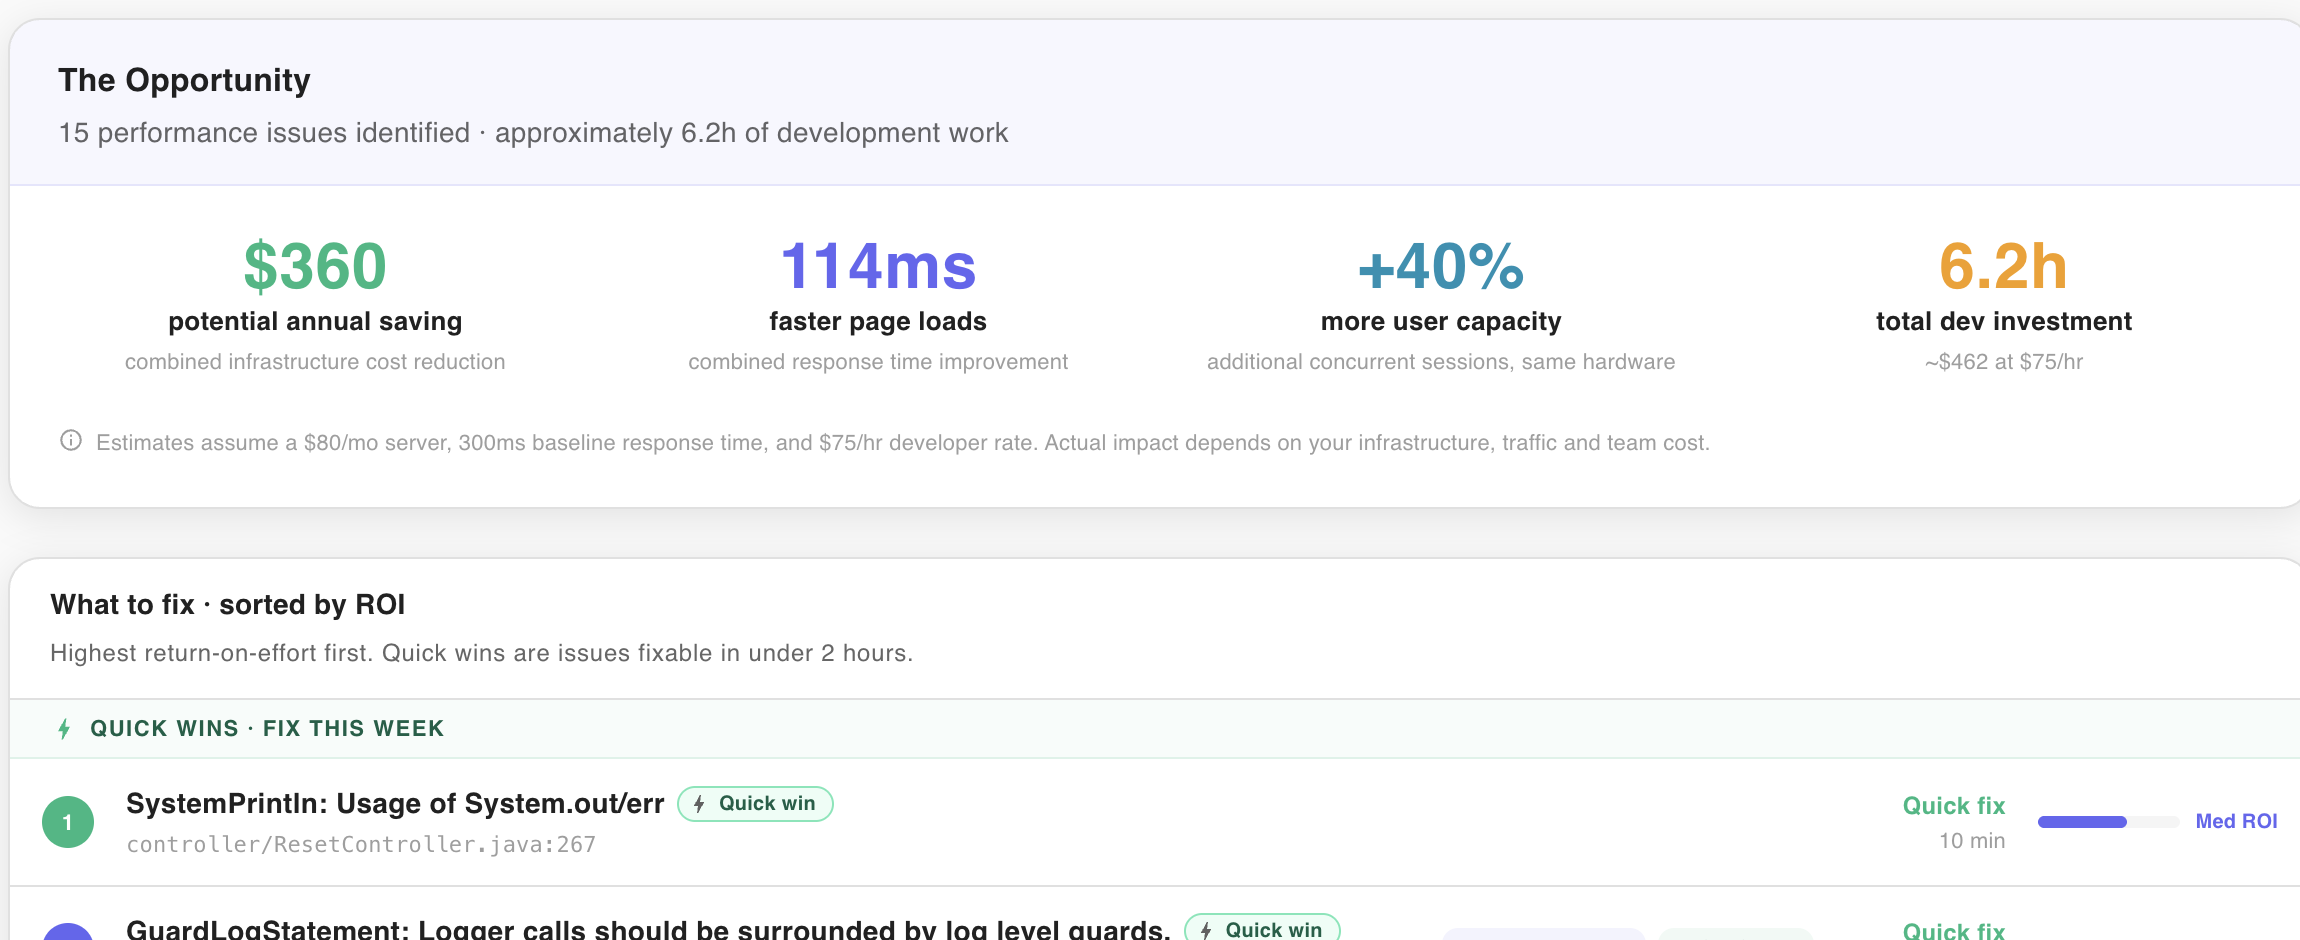Click the green number 1 circle badge
Image resolution: width=2300 pixels, height=940 pixels.
click(68, 822)
